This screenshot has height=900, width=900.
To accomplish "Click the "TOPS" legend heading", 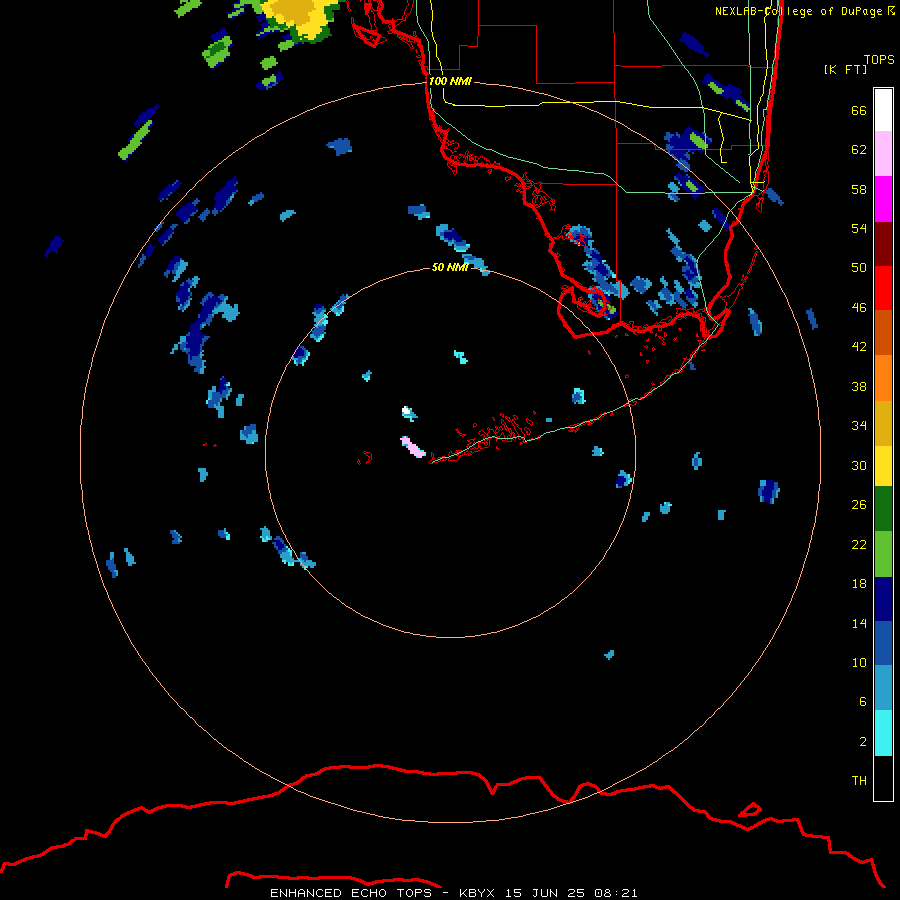I will point(879,60).
